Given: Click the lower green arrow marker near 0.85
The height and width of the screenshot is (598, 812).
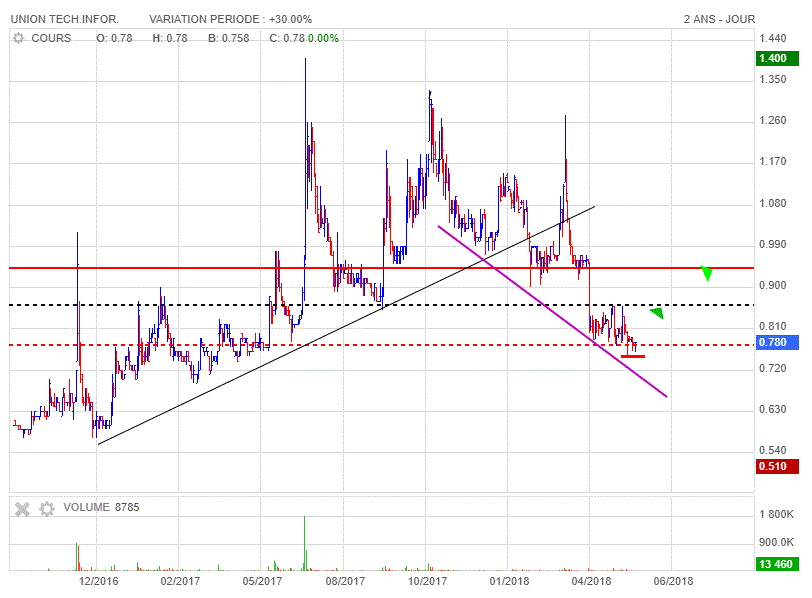Looking at the screenshot, I should point(657,313).
